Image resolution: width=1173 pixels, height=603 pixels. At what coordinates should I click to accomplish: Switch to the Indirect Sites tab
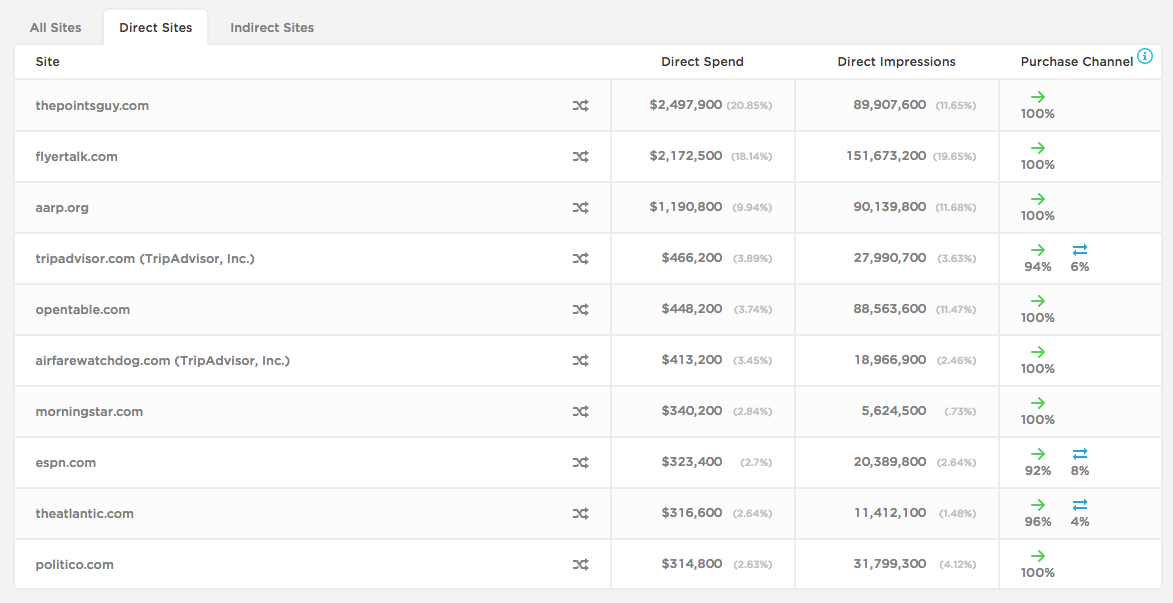pos(272,28)
